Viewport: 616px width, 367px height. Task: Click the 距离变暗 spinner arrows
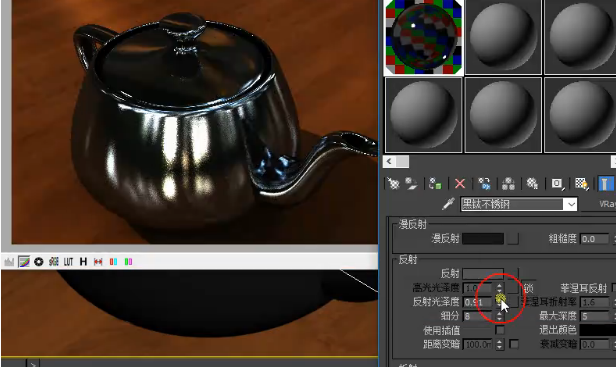499,345
